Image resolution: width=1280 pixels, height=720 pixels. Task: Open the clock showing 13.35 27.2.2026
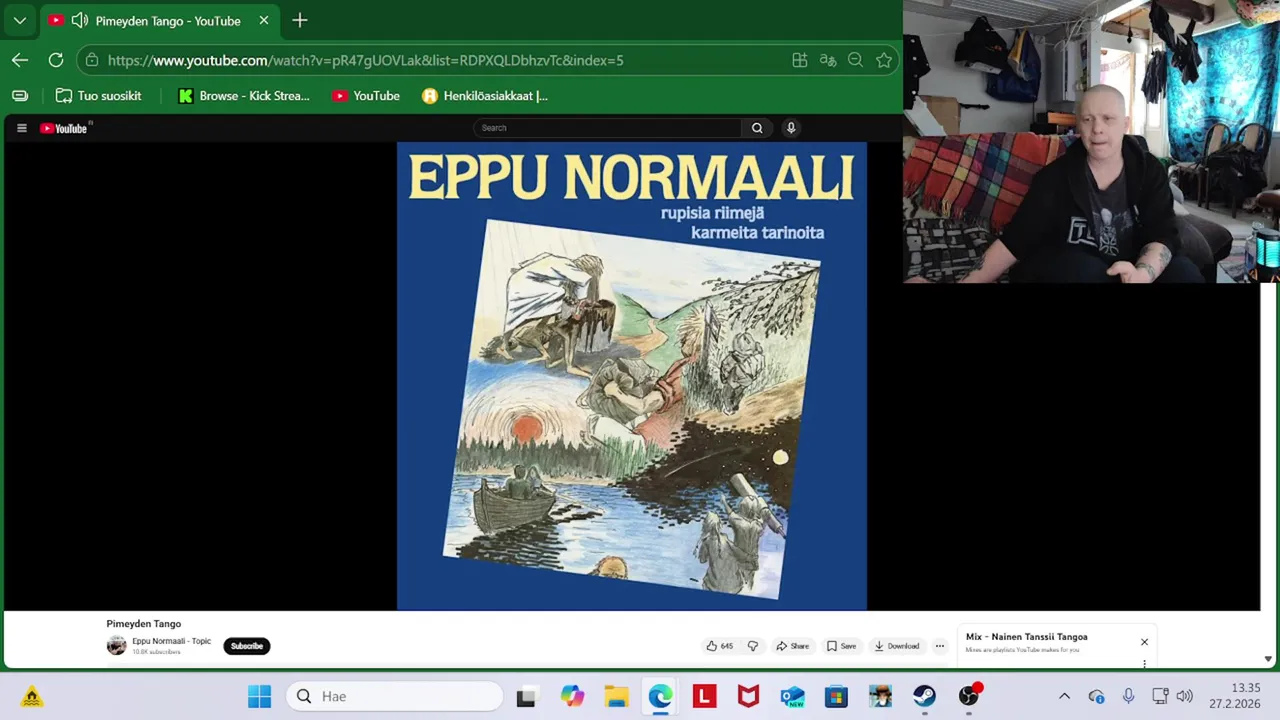(x=1235, y=696)
